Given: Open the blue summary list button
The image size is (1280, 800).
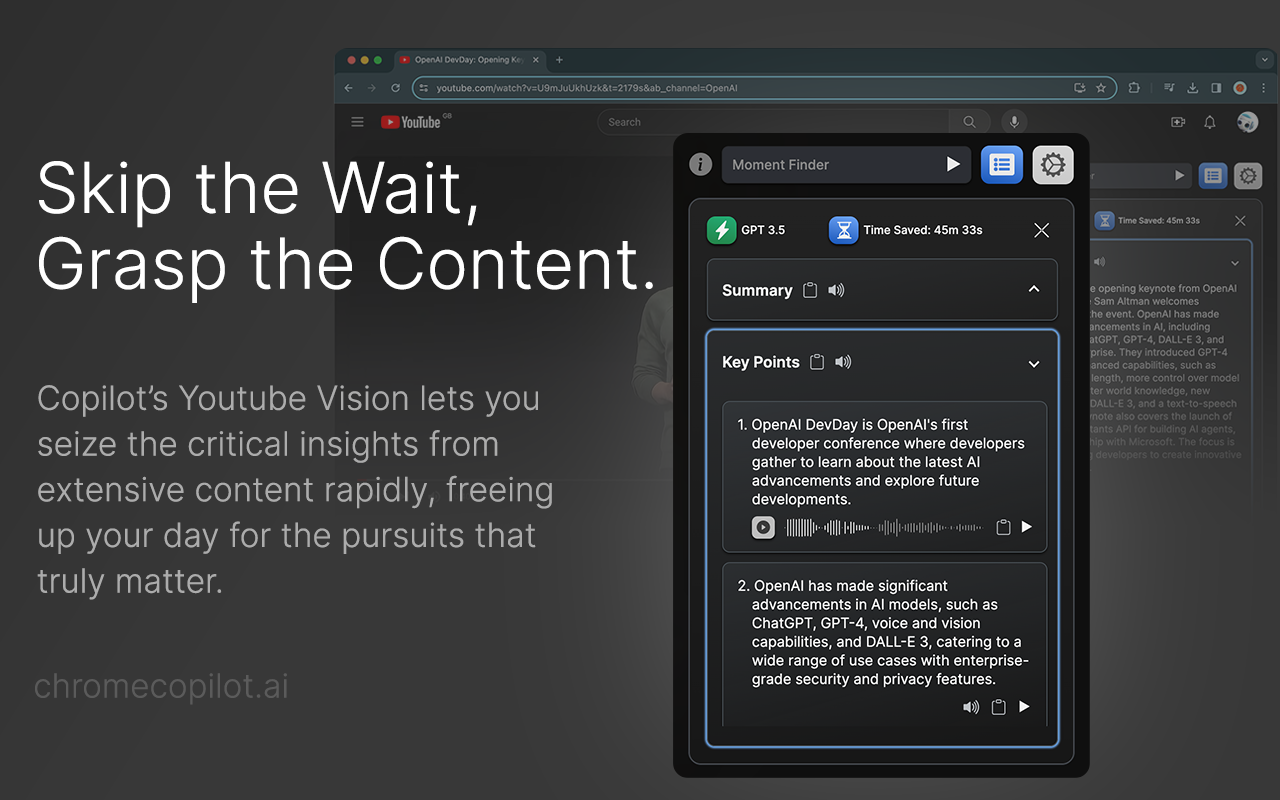Looking at the screenshot, I should tap(1002, 165).
